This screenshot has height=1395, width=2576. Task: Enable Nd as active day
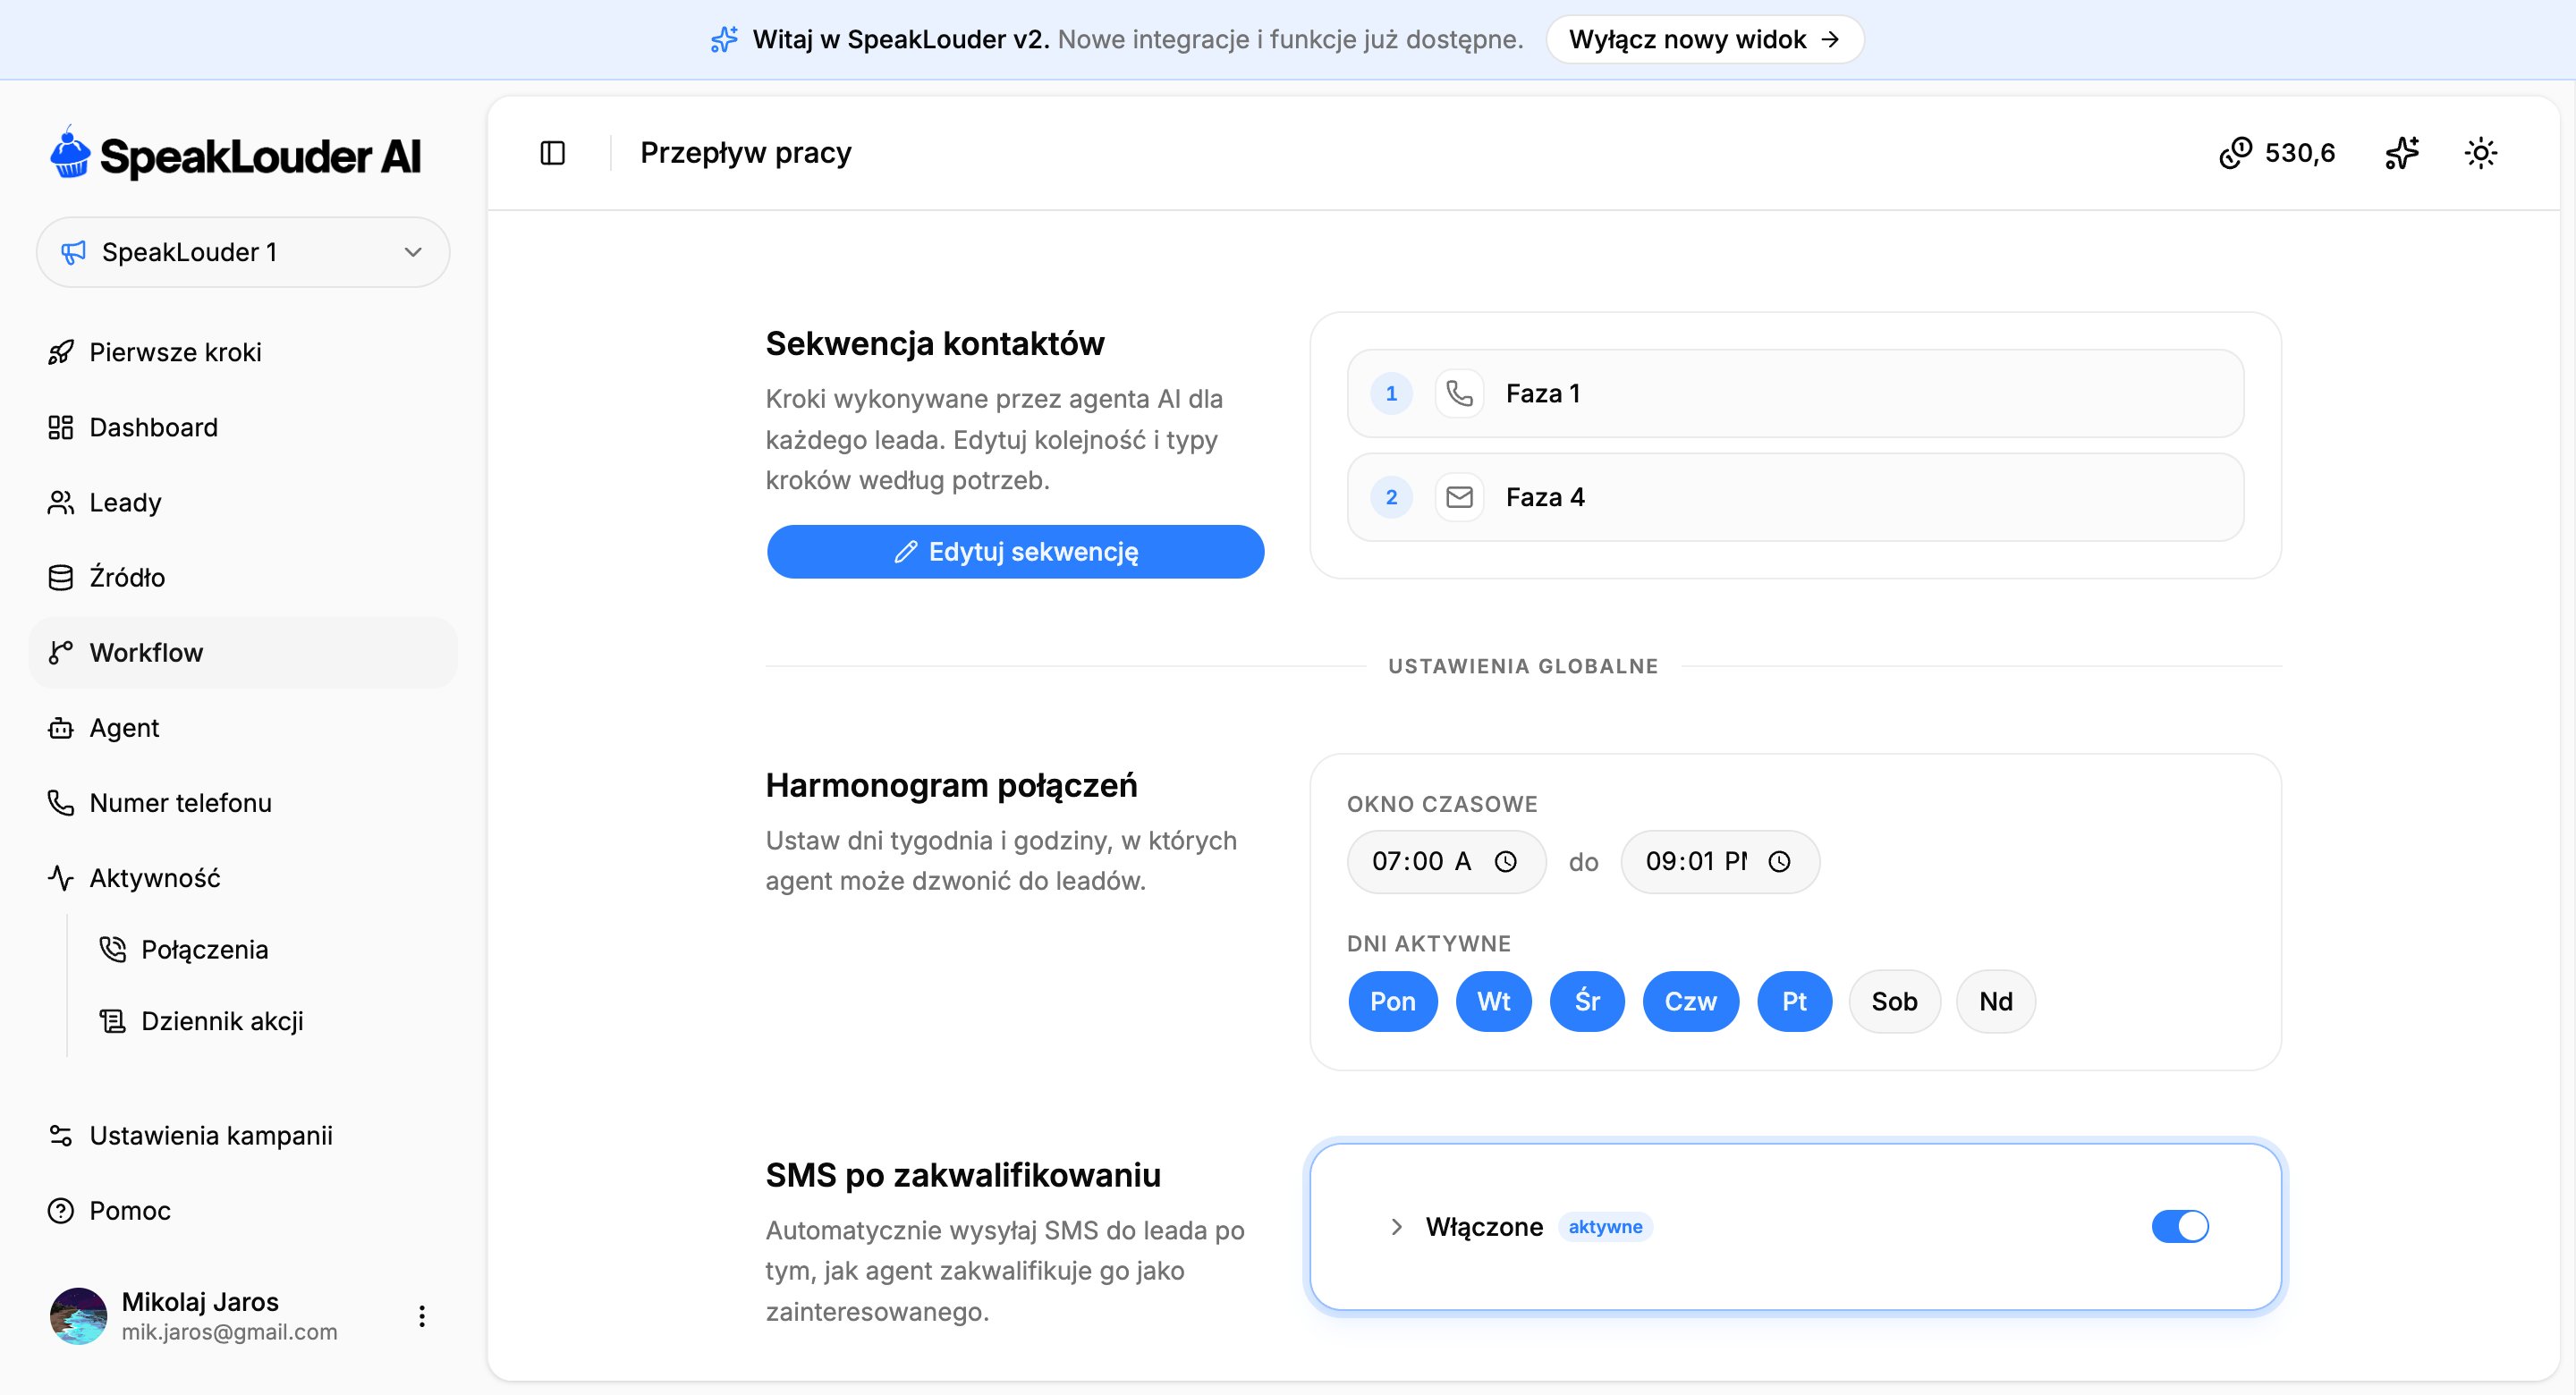1996,1002
